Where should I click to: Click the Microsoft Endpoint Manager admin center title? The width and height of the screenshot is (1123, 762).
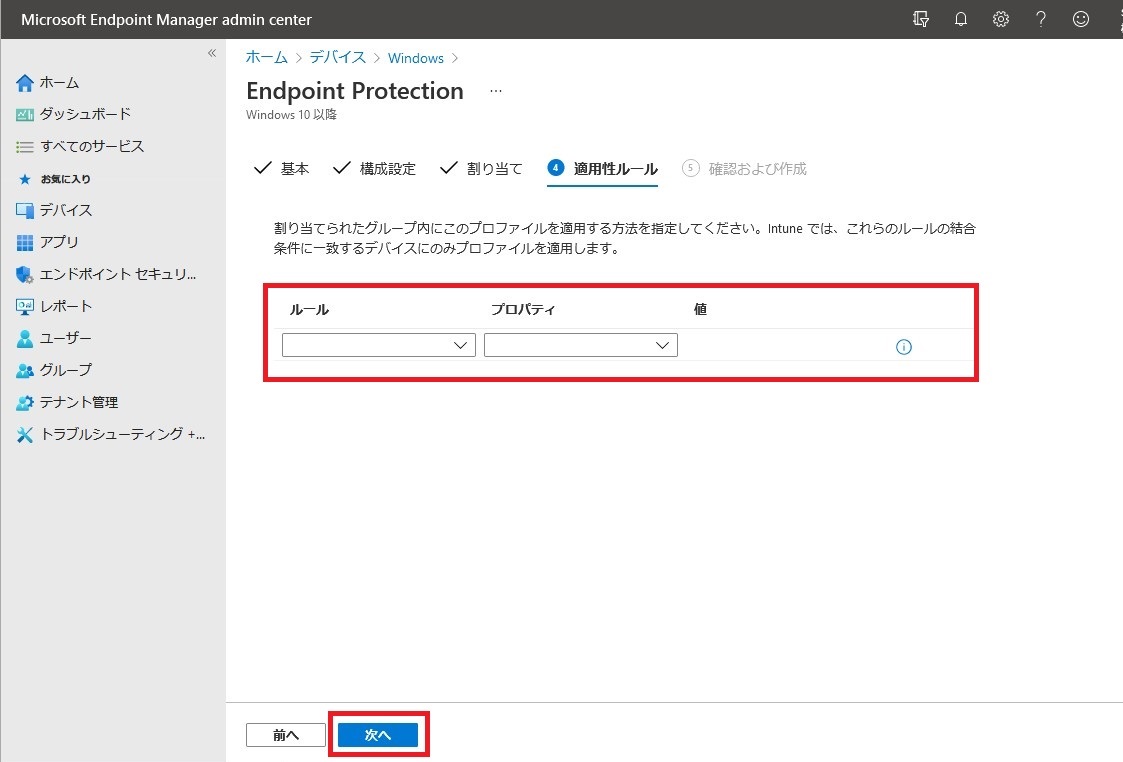point(166,20)
